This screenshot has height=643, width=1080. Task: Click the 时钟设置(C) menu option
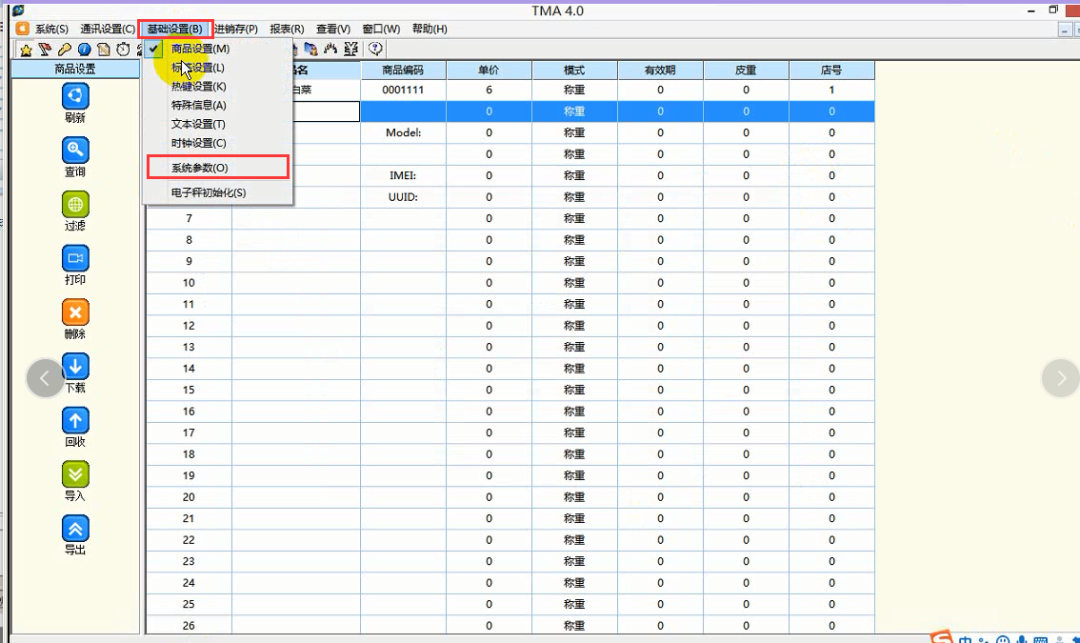[198, 143]
